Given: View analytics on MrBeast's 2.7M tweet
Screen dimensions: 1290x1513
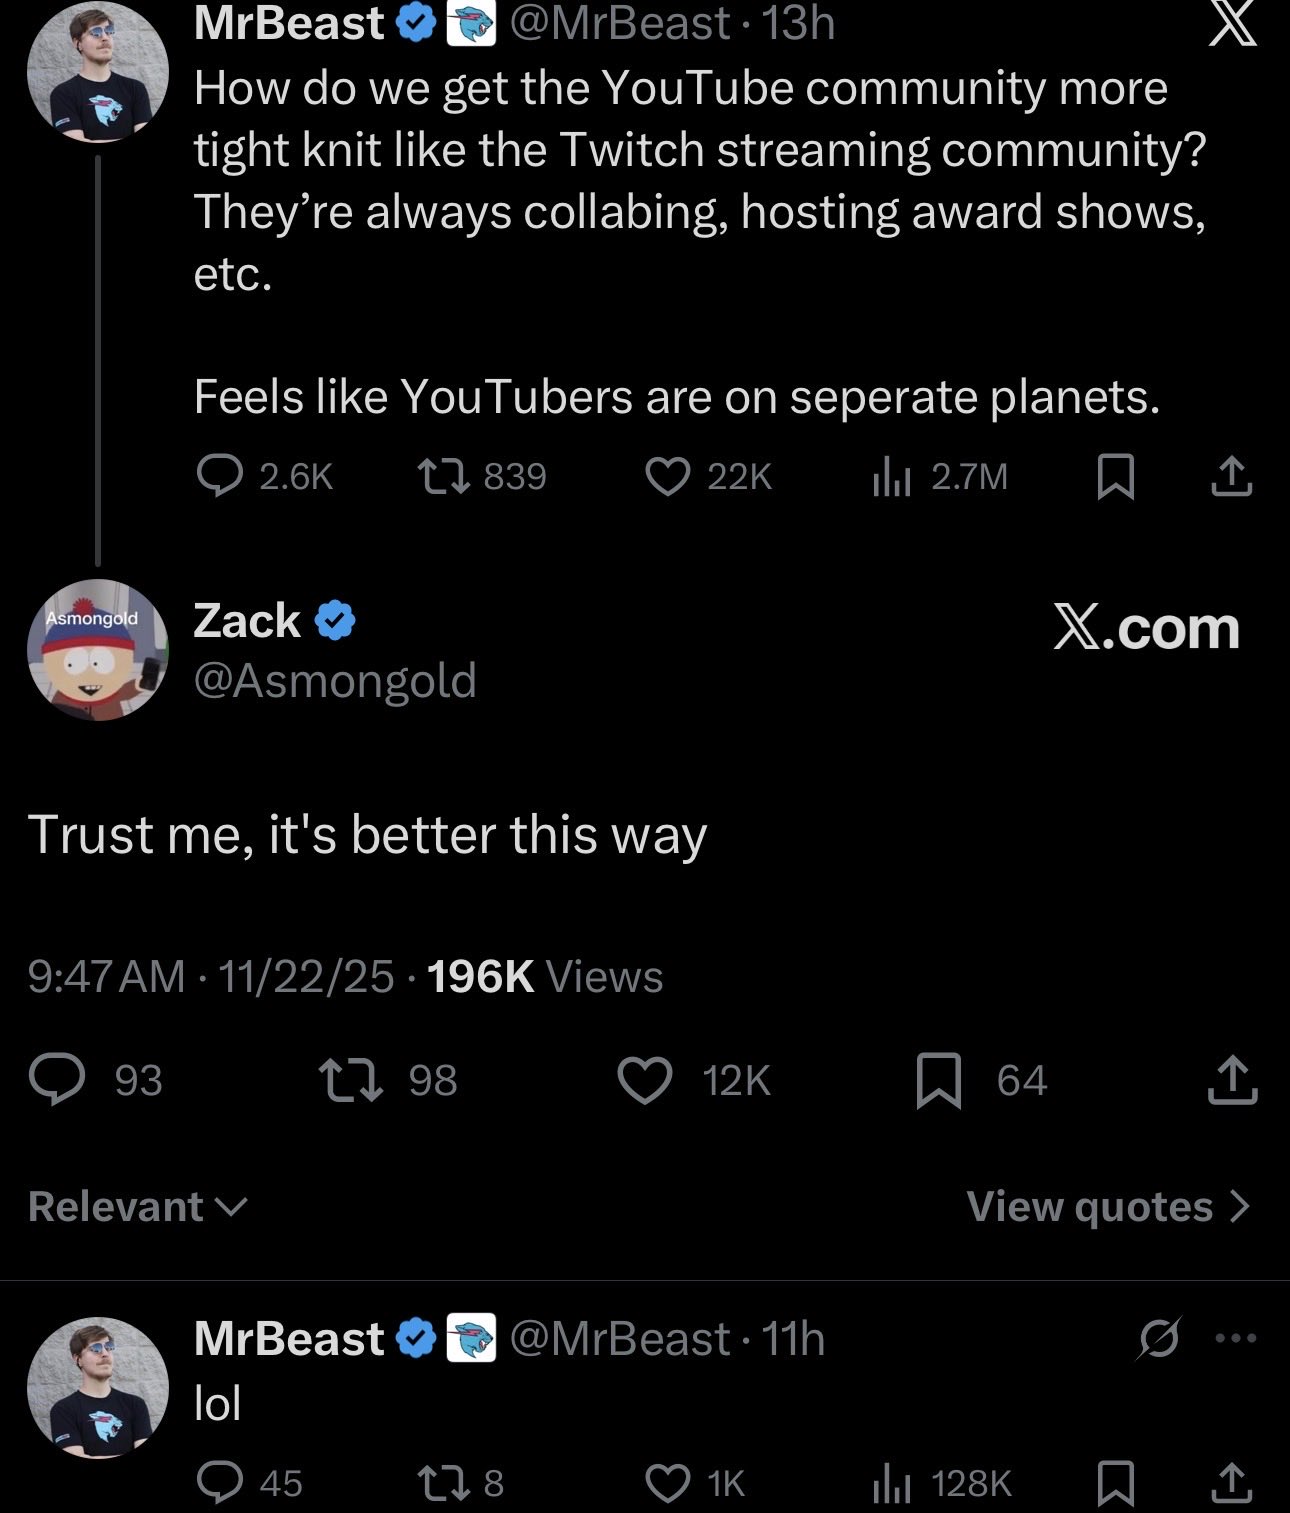Looking at the screenshot, I should point(892,477).
